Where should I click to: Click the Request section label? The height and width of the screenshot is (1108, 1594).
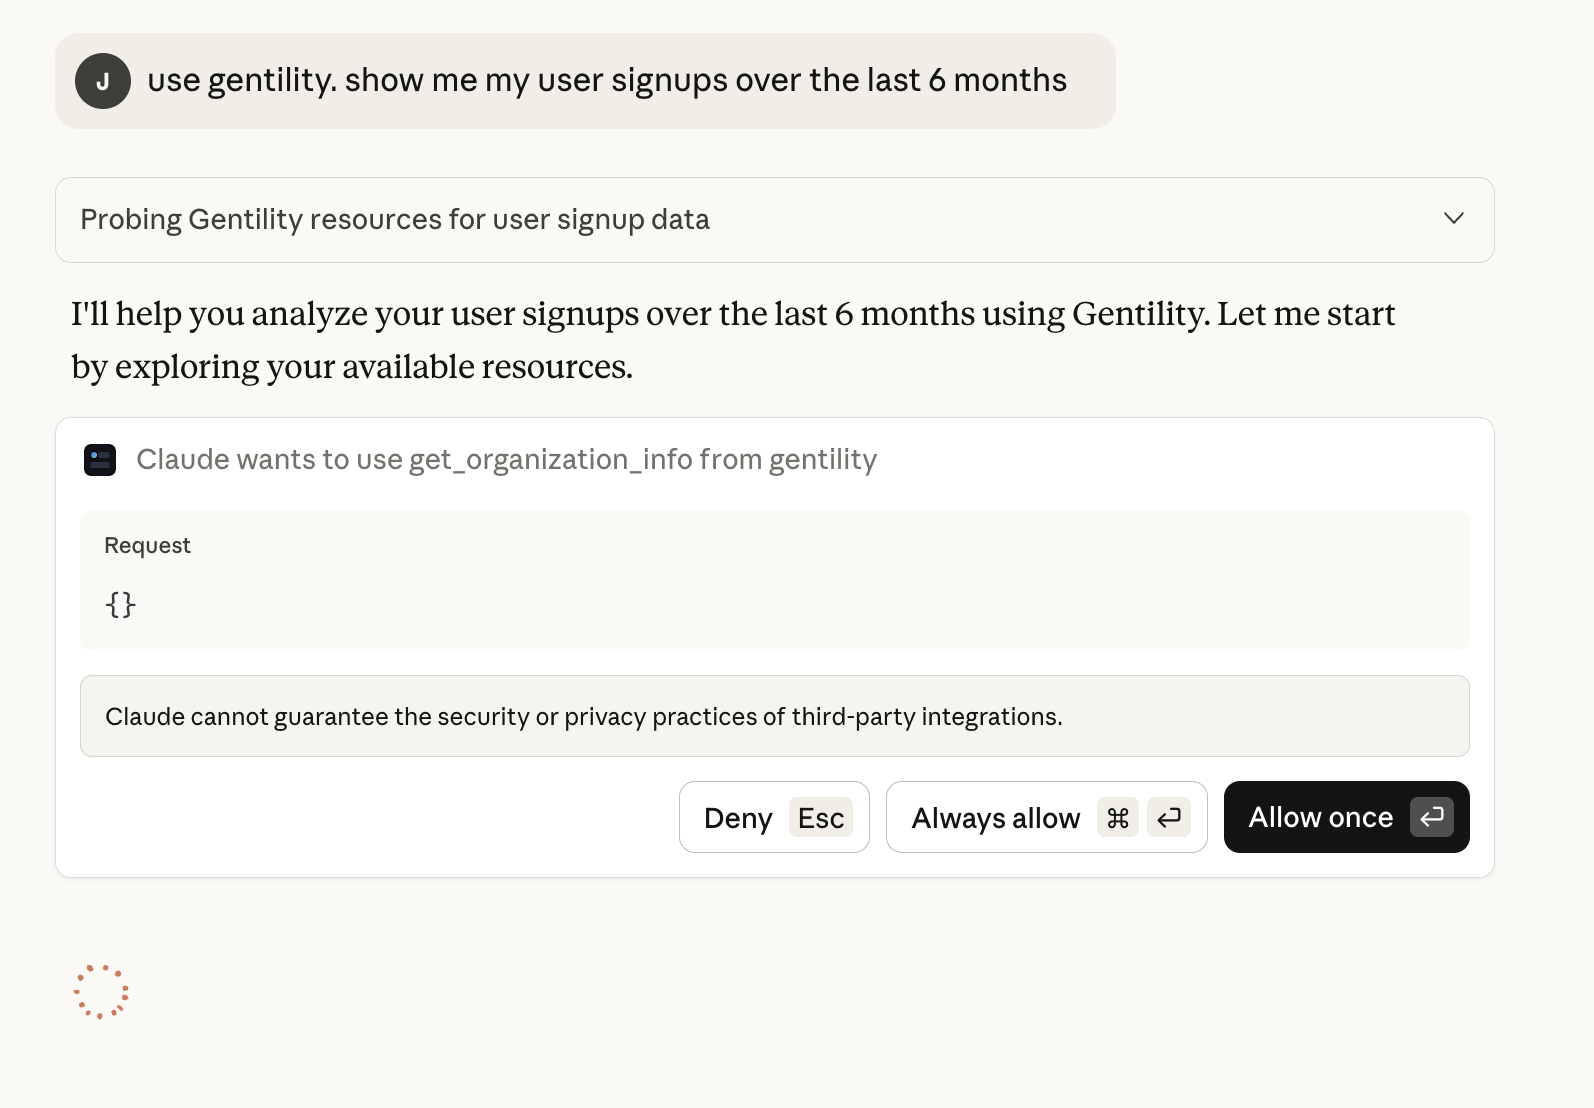(x=147, y=545)
